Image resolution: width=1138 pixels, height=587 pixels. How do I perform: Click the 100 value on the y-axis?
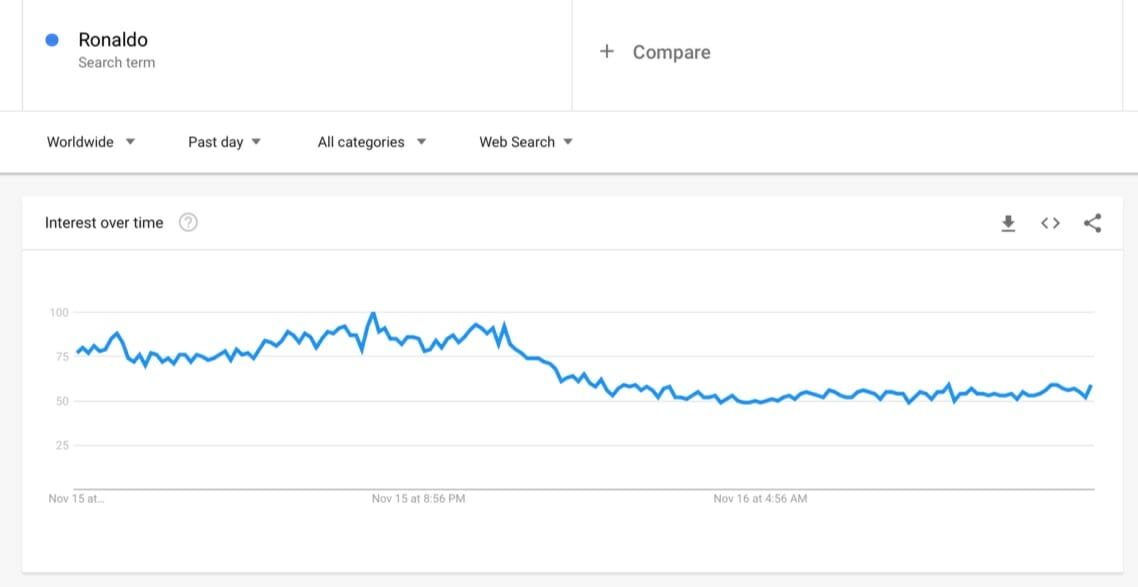tap(58, 313)
